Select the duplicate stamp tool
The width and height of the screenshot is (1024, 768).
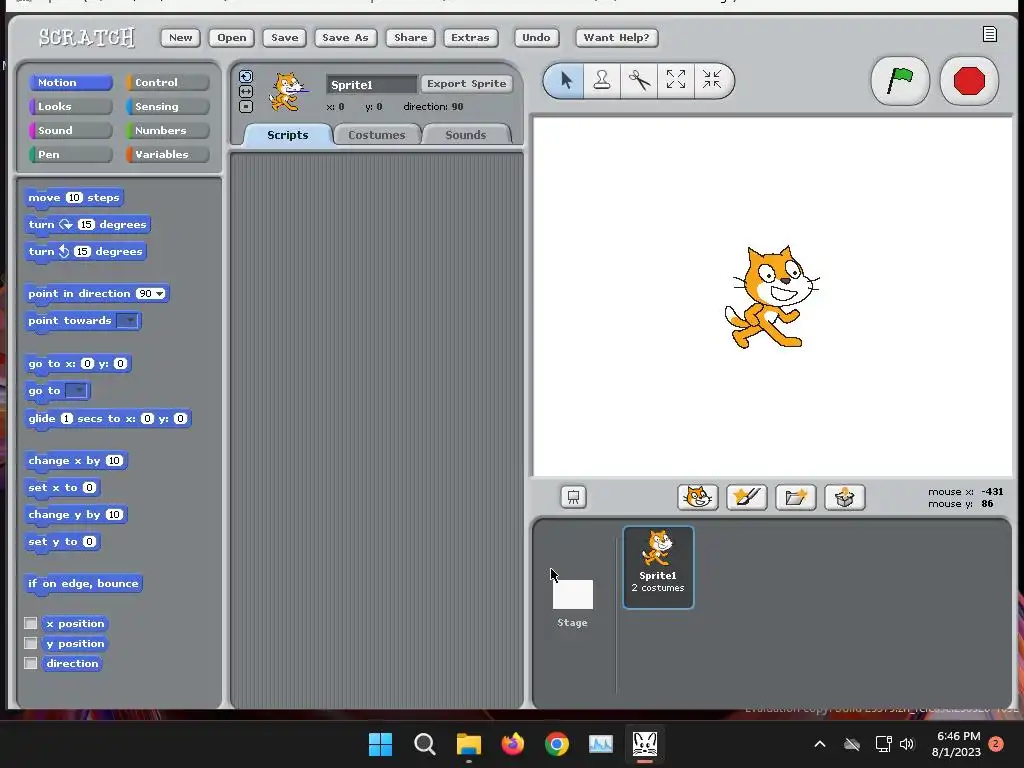tap(601, 80)
